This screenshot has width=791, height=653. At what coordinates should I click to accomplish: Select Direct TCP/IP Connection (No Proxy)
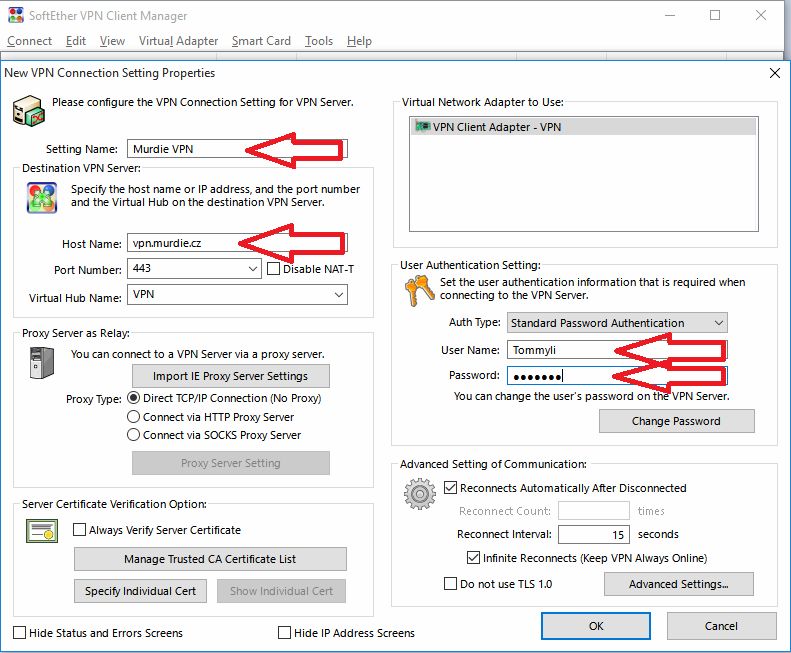coord(133,398)
